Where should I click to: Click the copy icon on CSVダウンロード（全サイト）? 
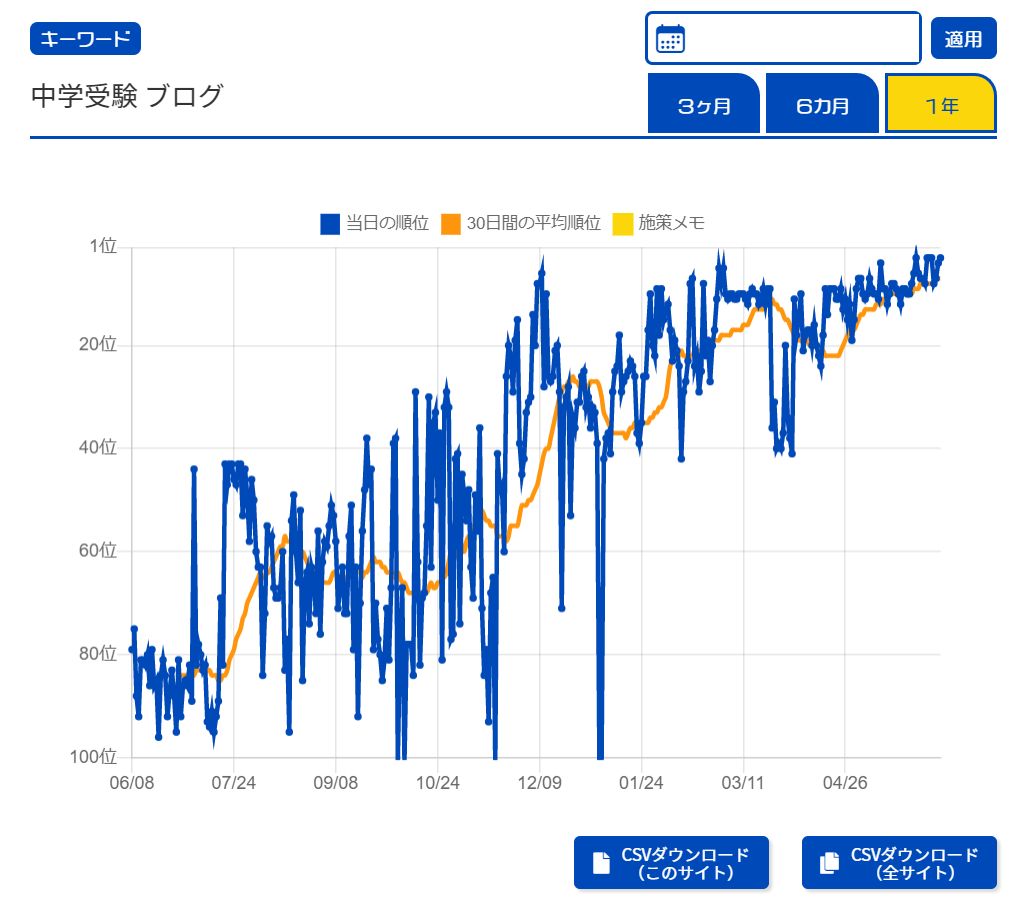[829, 863]
